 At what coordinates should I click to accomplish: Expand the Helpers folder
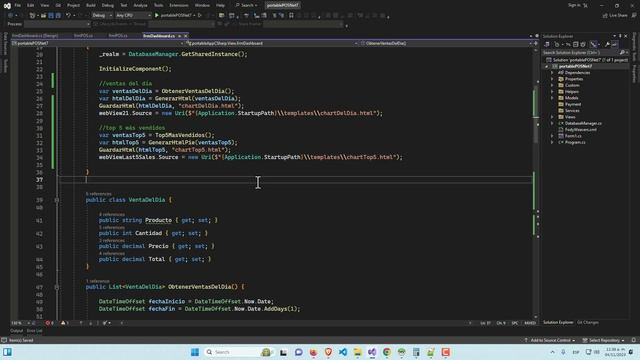tap(552, 92)
